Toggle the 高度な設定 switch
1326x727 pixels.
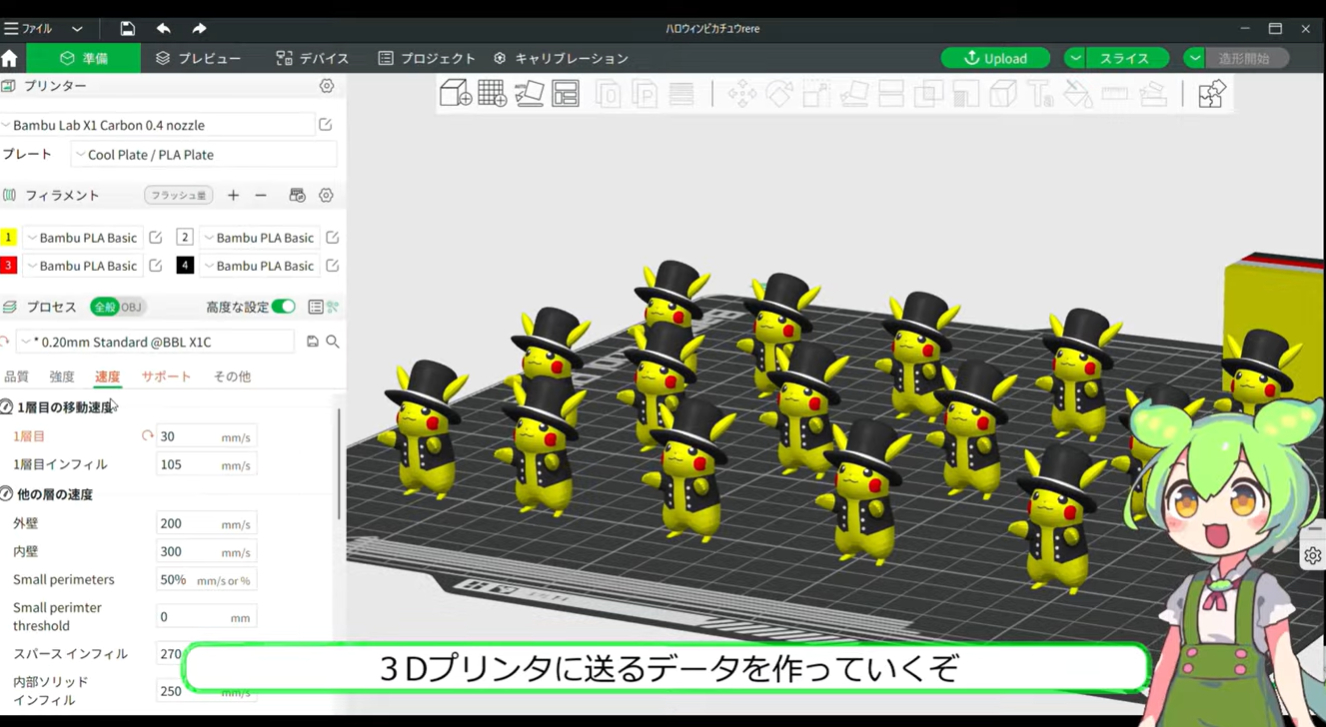283,307
